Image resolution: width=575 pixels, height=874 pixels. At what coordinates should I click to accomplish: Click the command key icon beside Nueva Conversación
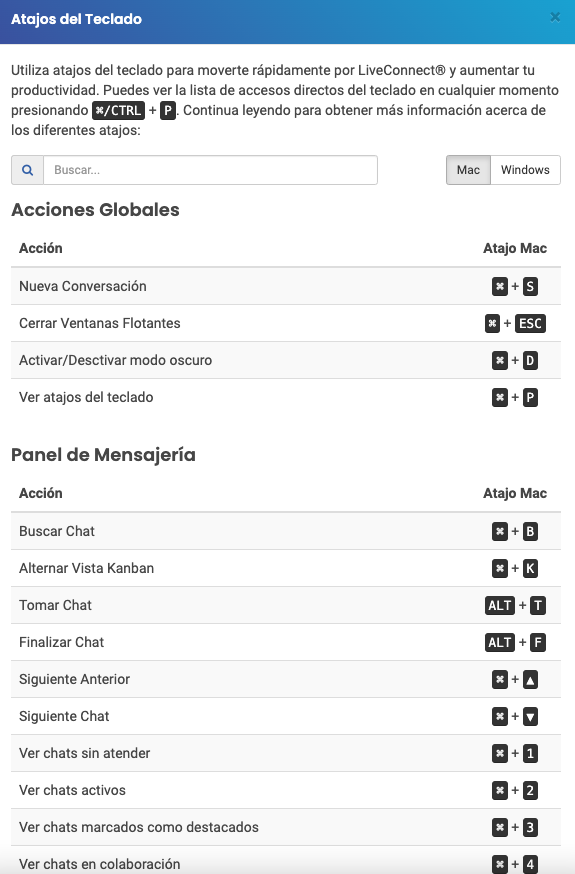pos(500,287)
